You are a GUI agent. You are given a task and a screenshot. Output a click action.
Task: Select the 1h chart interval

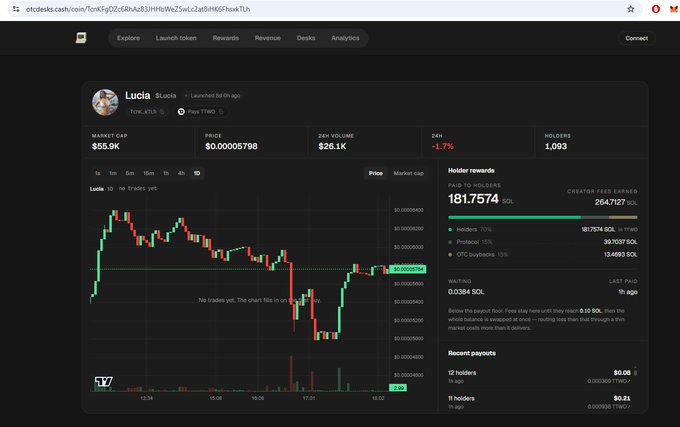[166, 173]
